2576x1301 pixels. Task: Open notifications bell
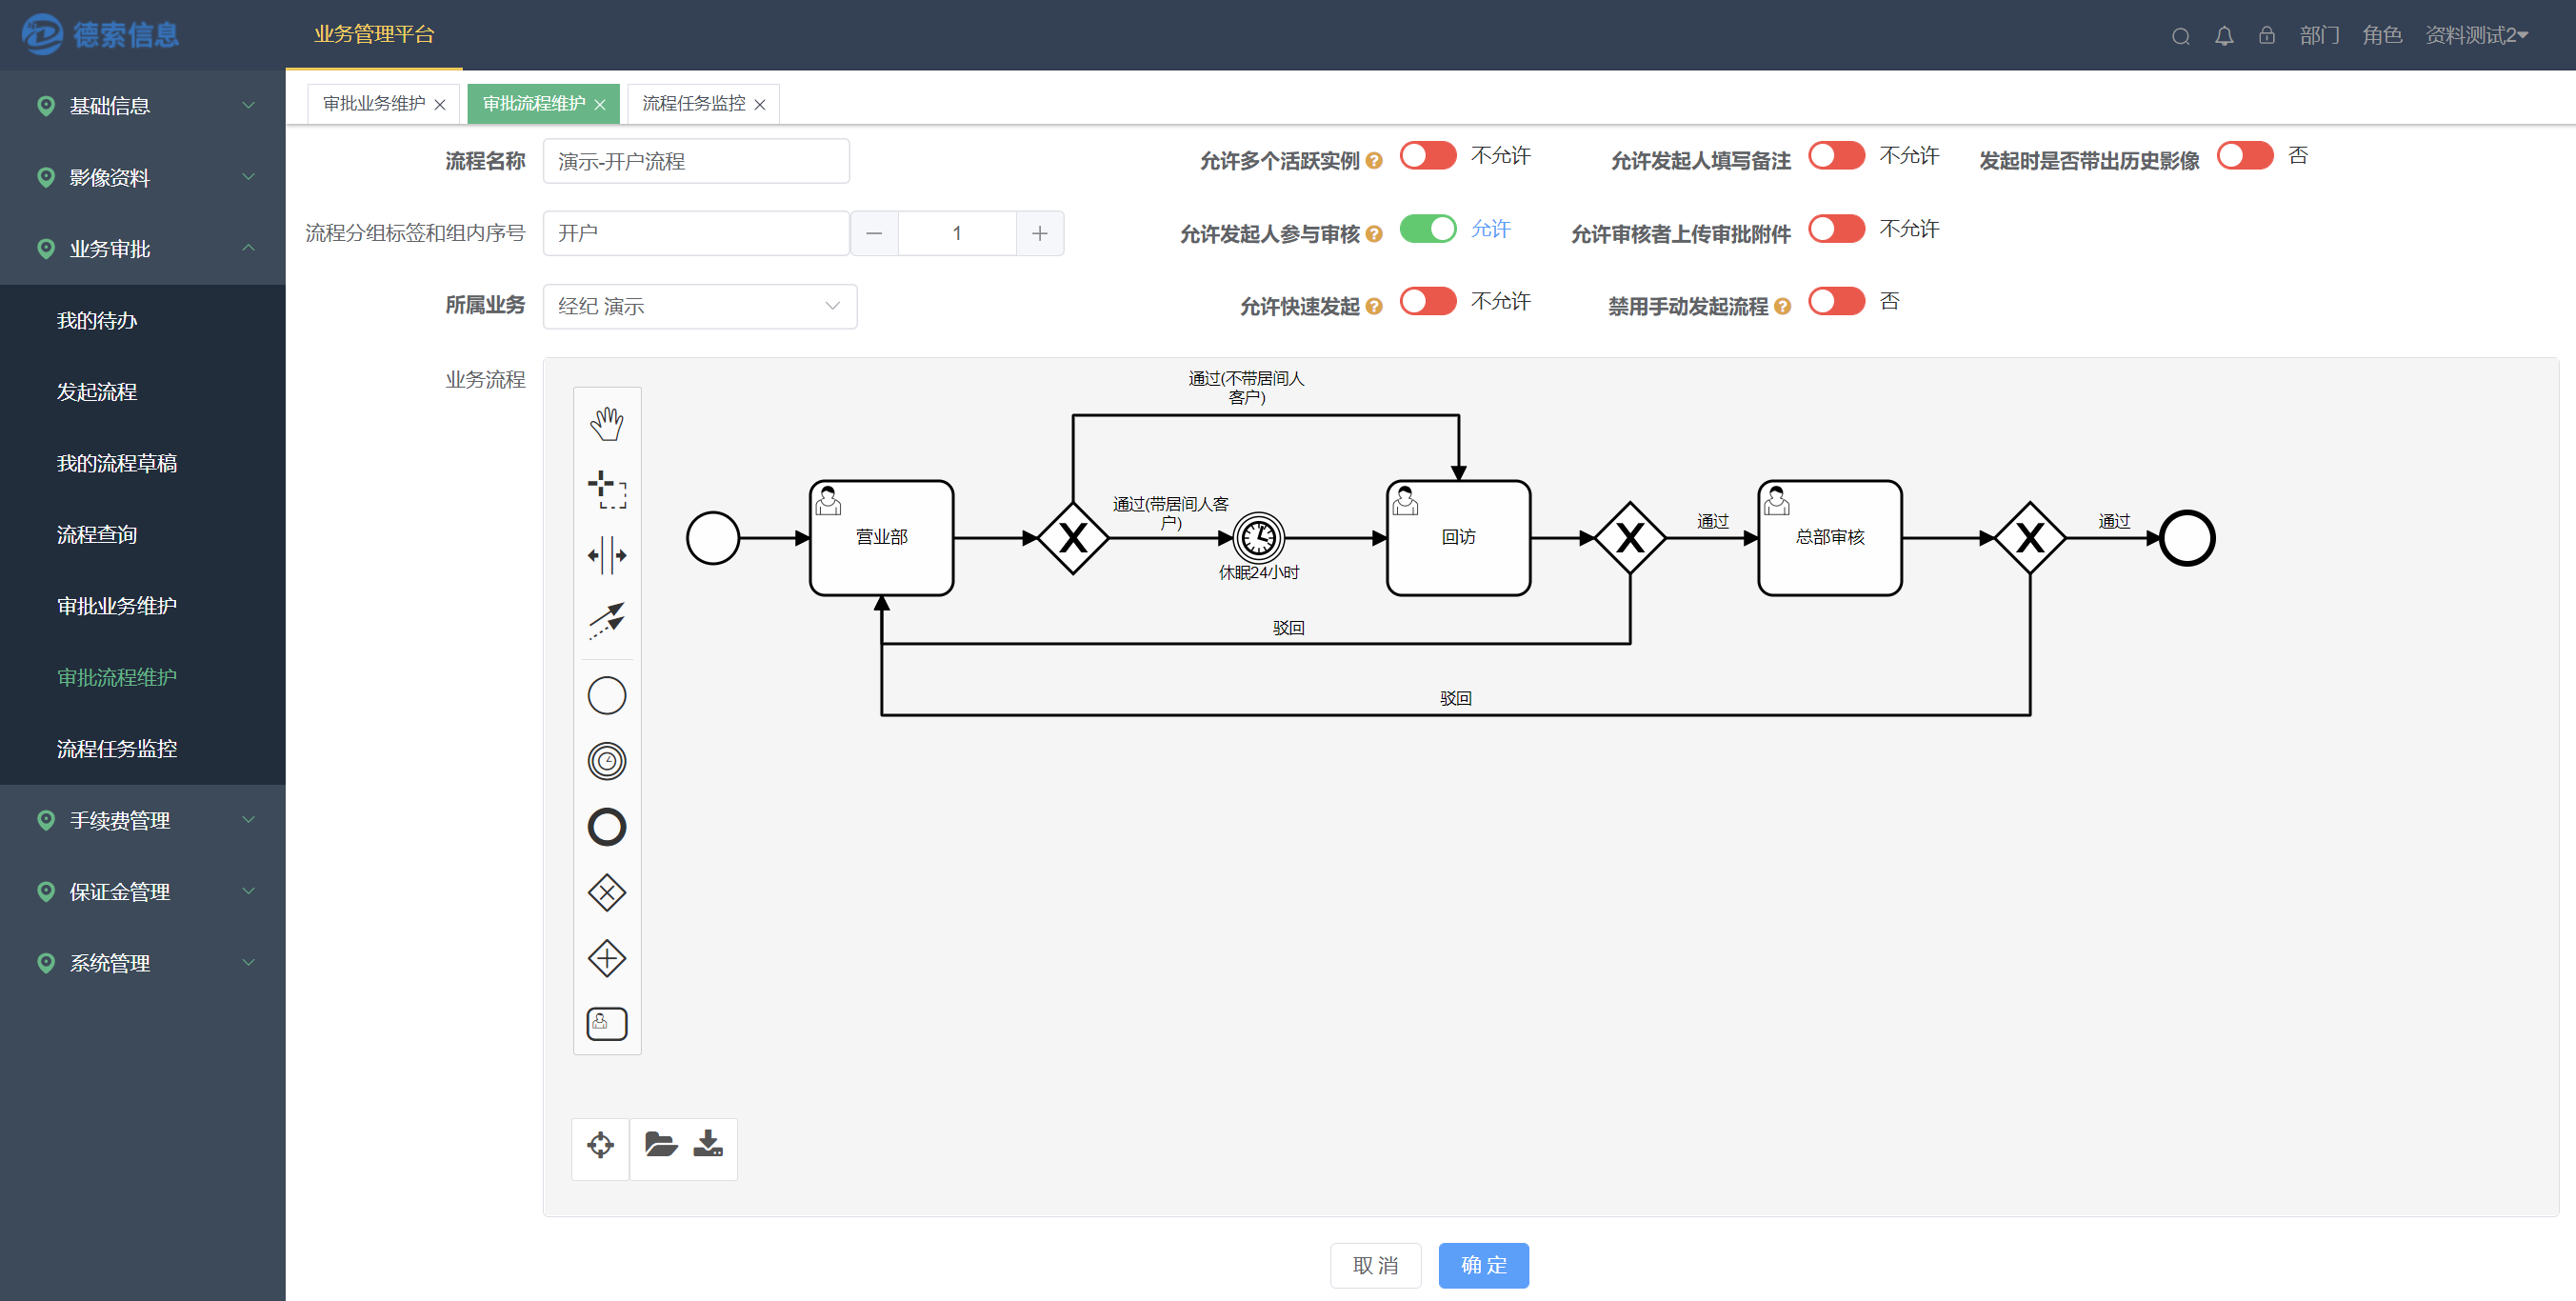click(x=2224, y=36)
